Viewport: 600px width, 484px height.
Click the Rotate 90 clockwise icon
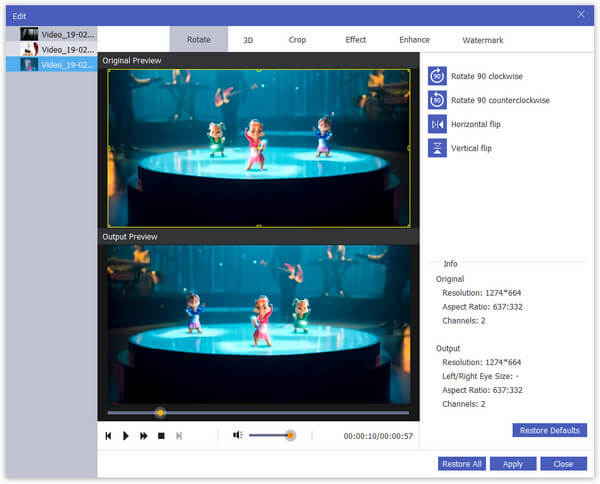437,76
